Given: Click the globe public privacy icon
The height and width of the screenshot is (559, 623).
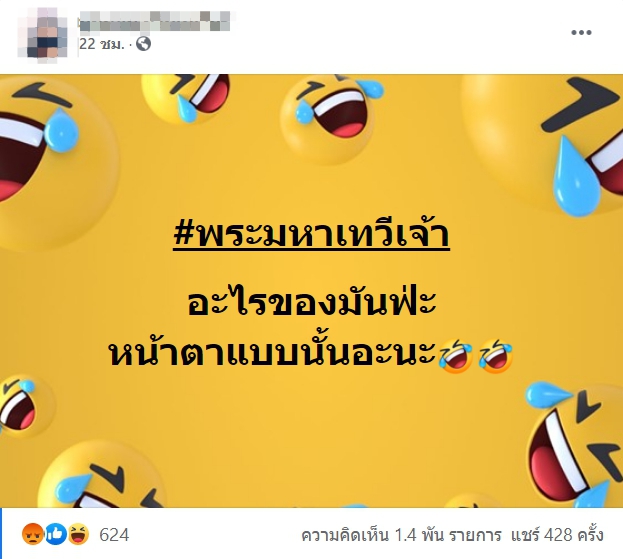Looking at the screenshot, I should click(143, 44).
